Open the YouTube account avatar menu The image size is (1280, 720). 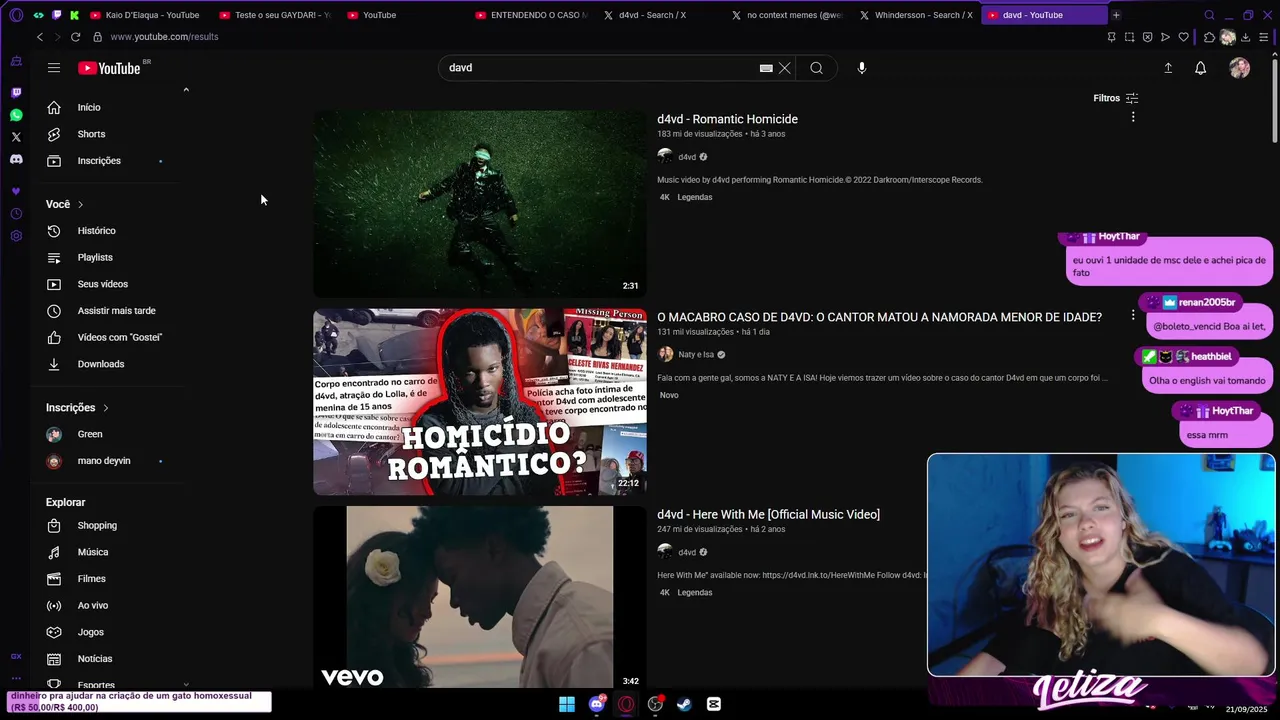(x=1240, y=68)
